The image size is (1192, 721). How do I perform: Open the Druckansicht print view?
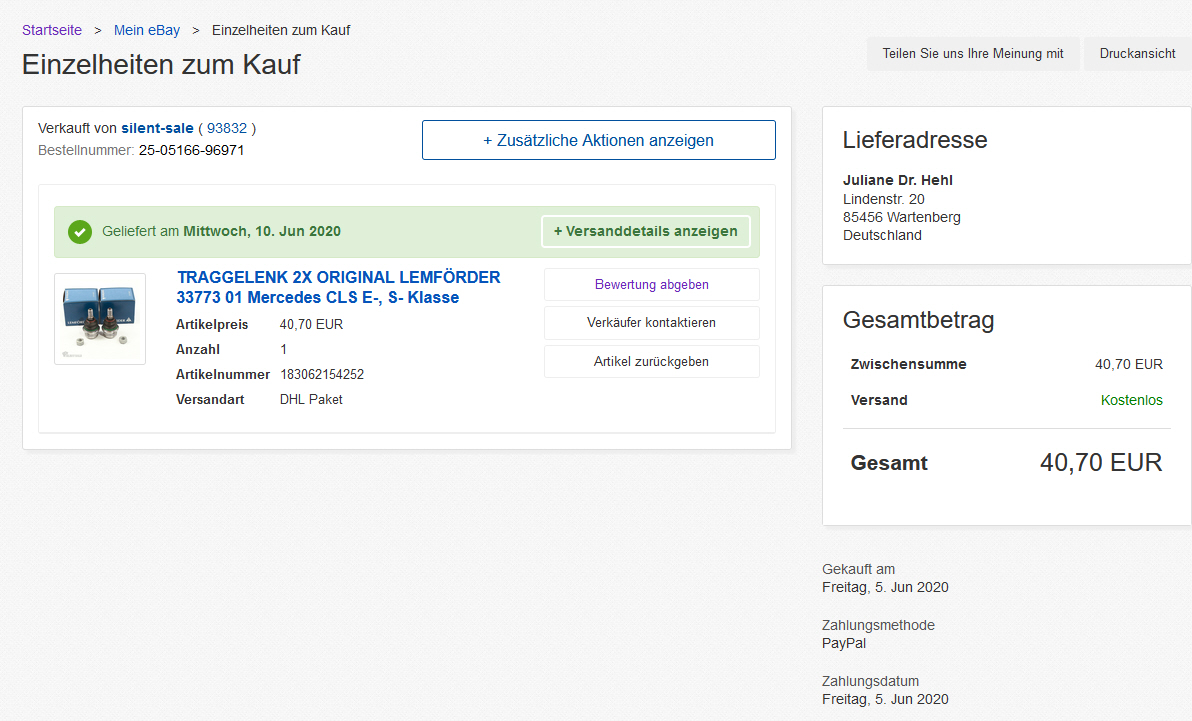tap(1137, 54)
